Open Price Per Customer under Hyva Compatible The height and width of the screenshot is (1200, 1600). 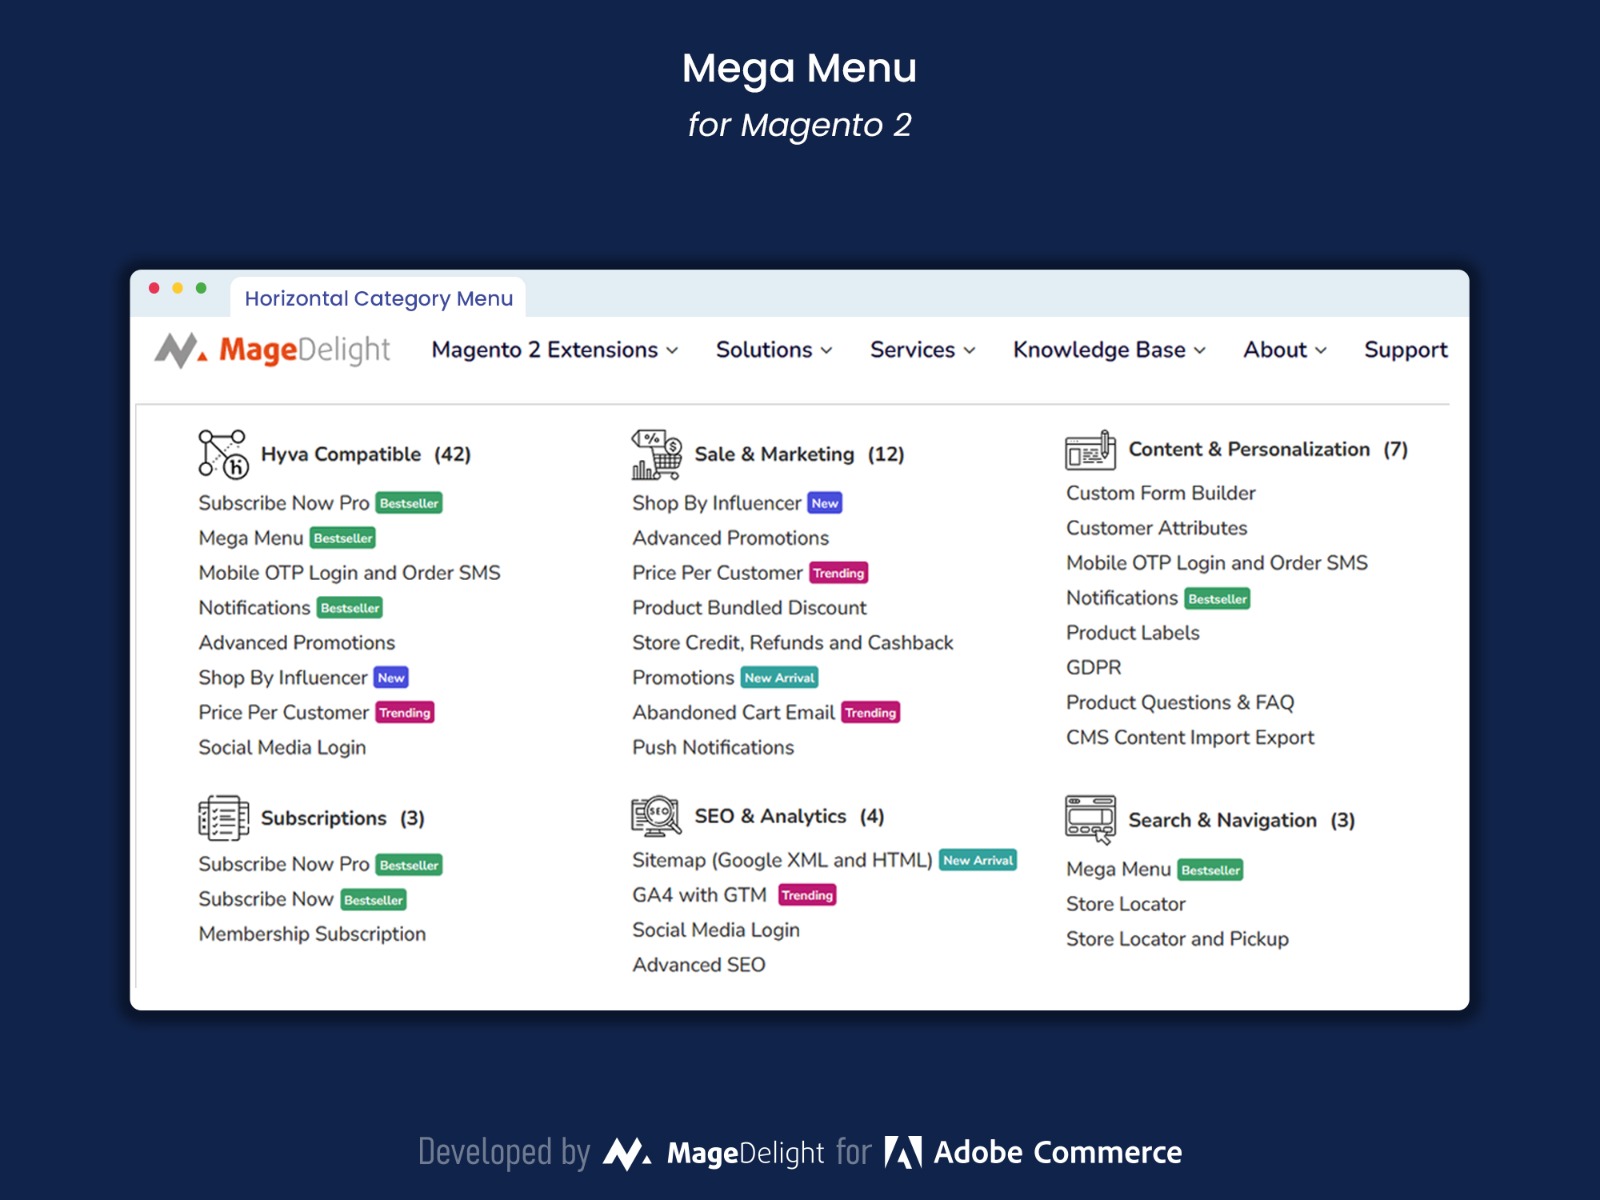[x=284, y=713]
